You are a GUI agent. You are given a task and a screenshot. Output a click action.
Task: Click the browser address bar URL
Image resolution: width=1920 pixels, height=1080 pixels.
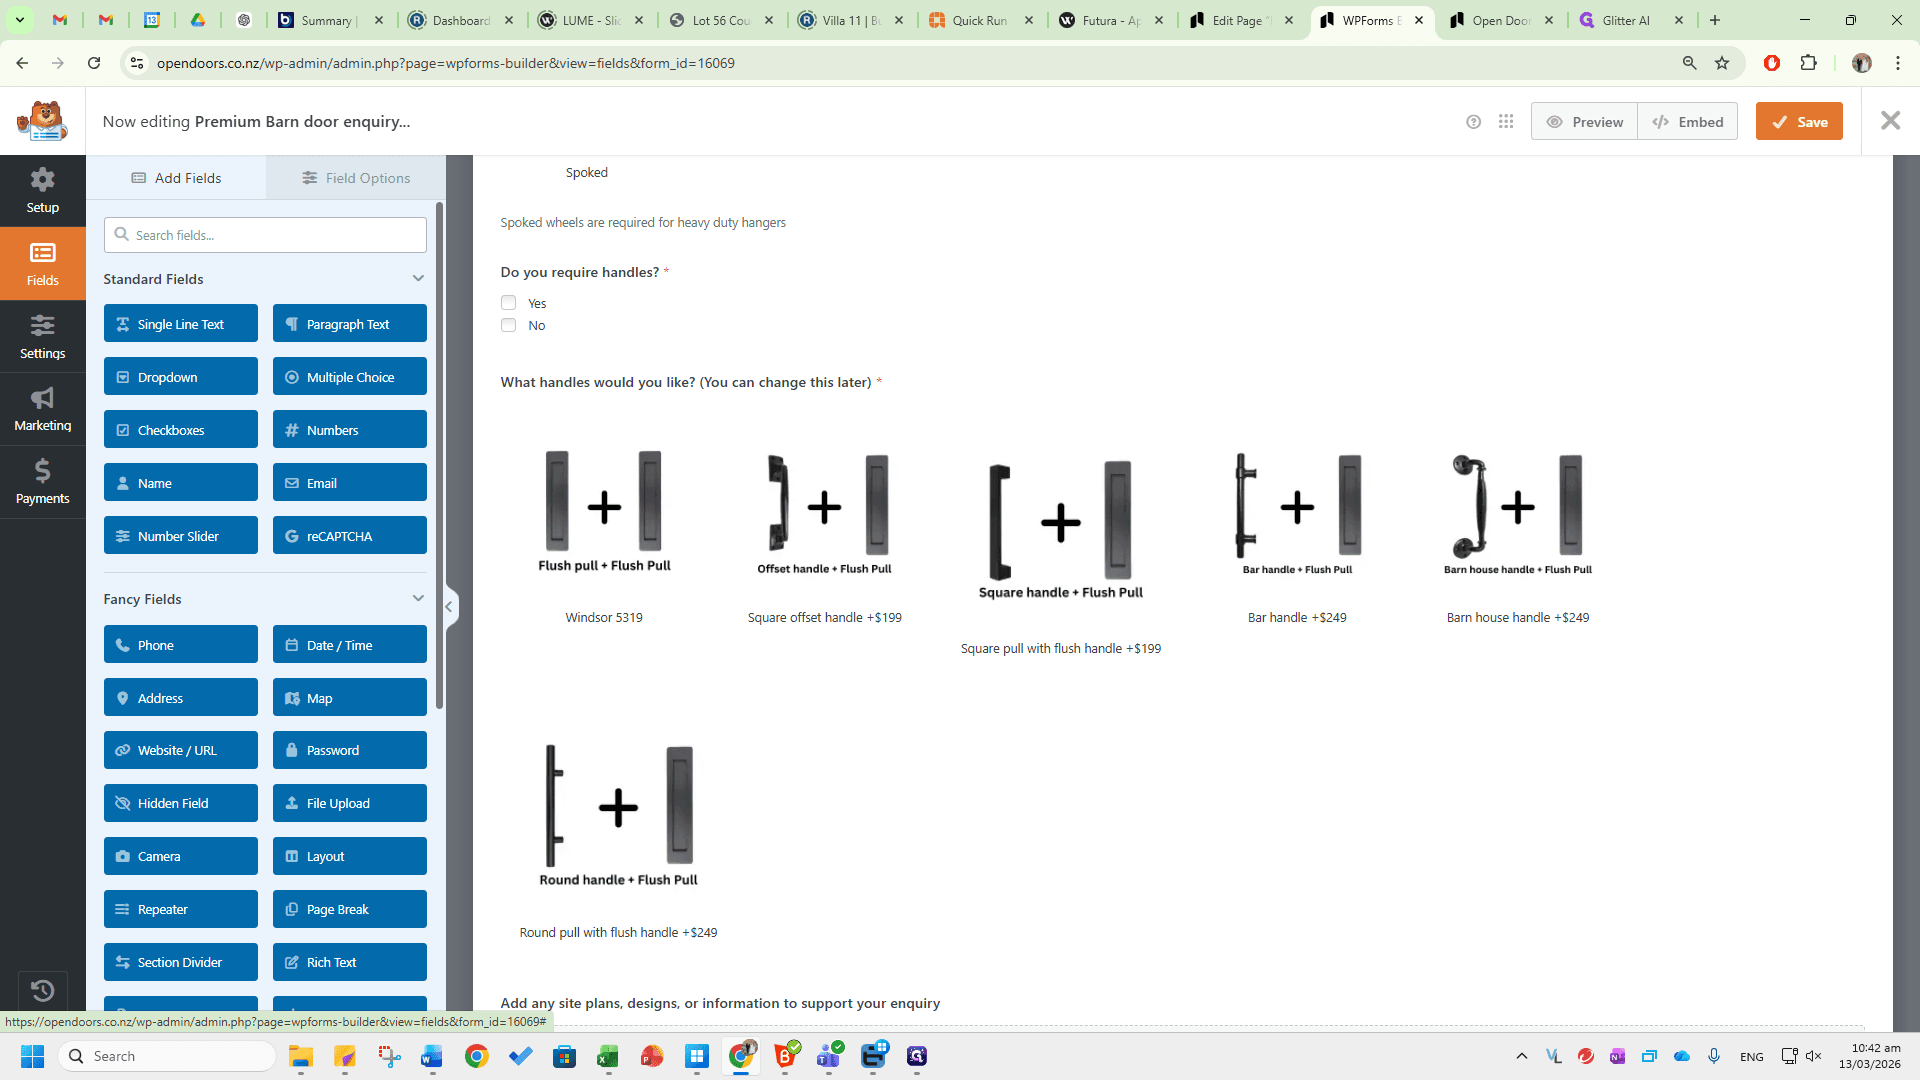pos(446,63)
